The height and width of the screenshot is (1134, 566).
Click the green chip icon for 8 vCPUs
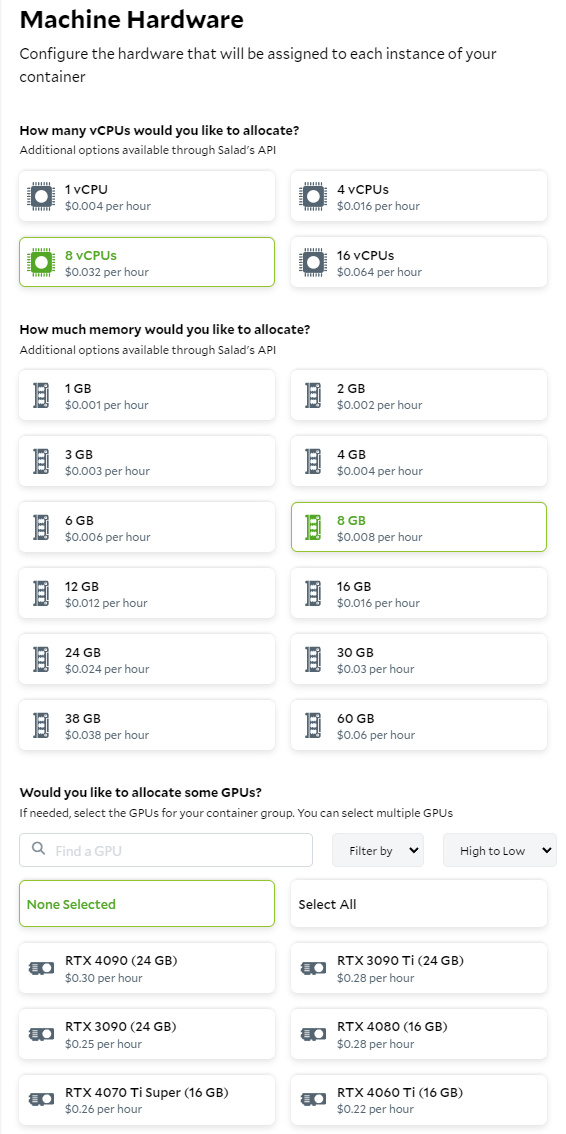point(40,262)
